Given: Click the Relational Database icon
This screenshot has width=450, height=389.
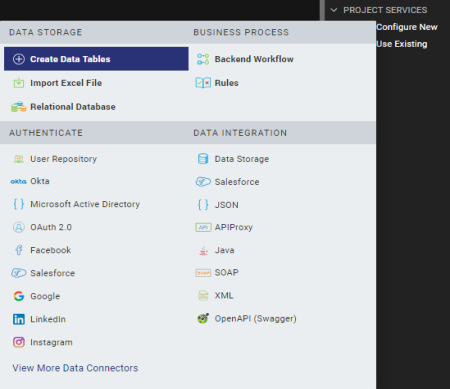Looking at the screenshot, I should coord(18,107).
